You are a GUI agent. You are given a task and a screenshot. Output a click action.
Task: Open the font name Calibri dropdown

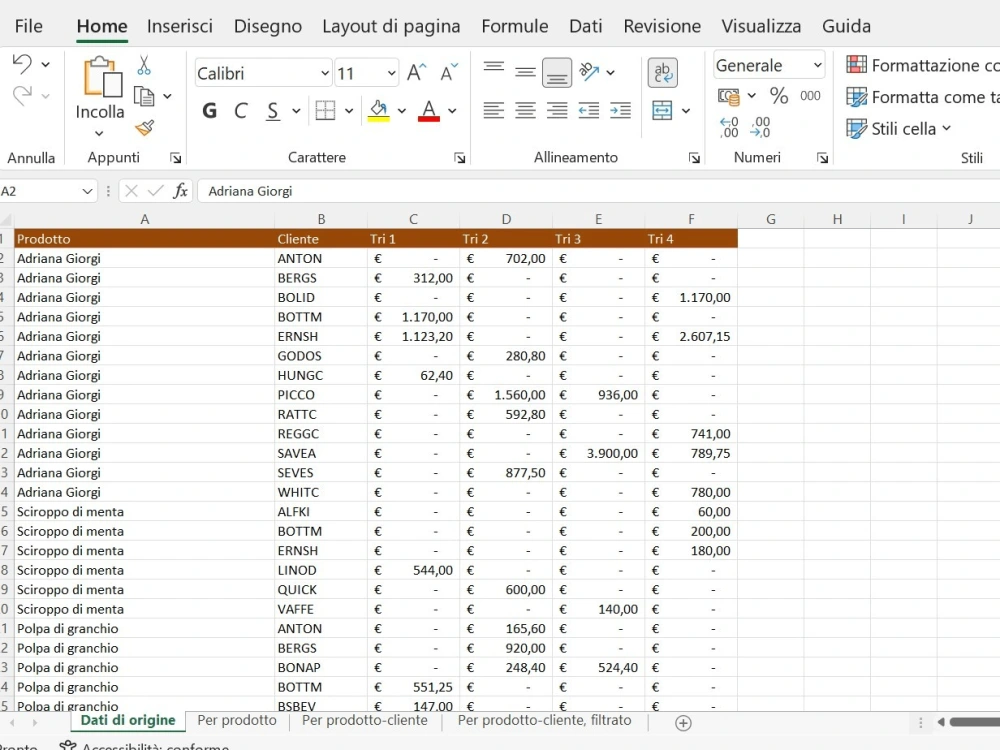(325, 73)
